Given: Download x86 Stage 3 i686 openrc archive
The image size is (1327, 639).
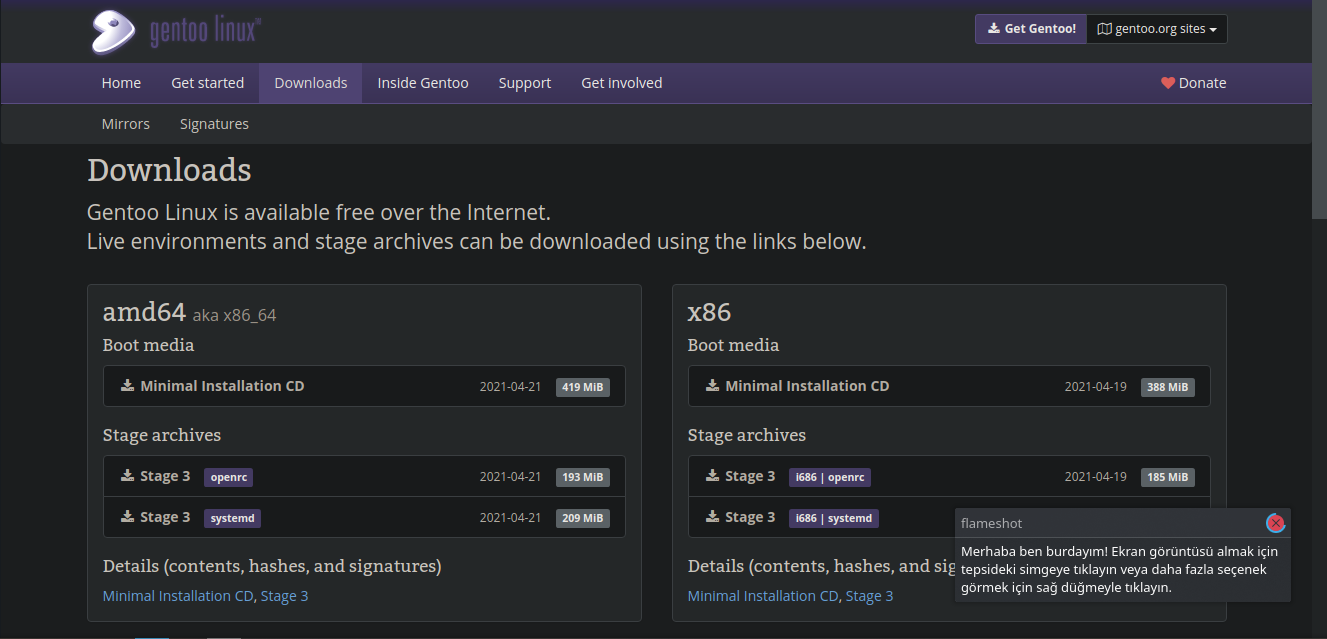Looking at the screenshot, I should pos(949,476).
